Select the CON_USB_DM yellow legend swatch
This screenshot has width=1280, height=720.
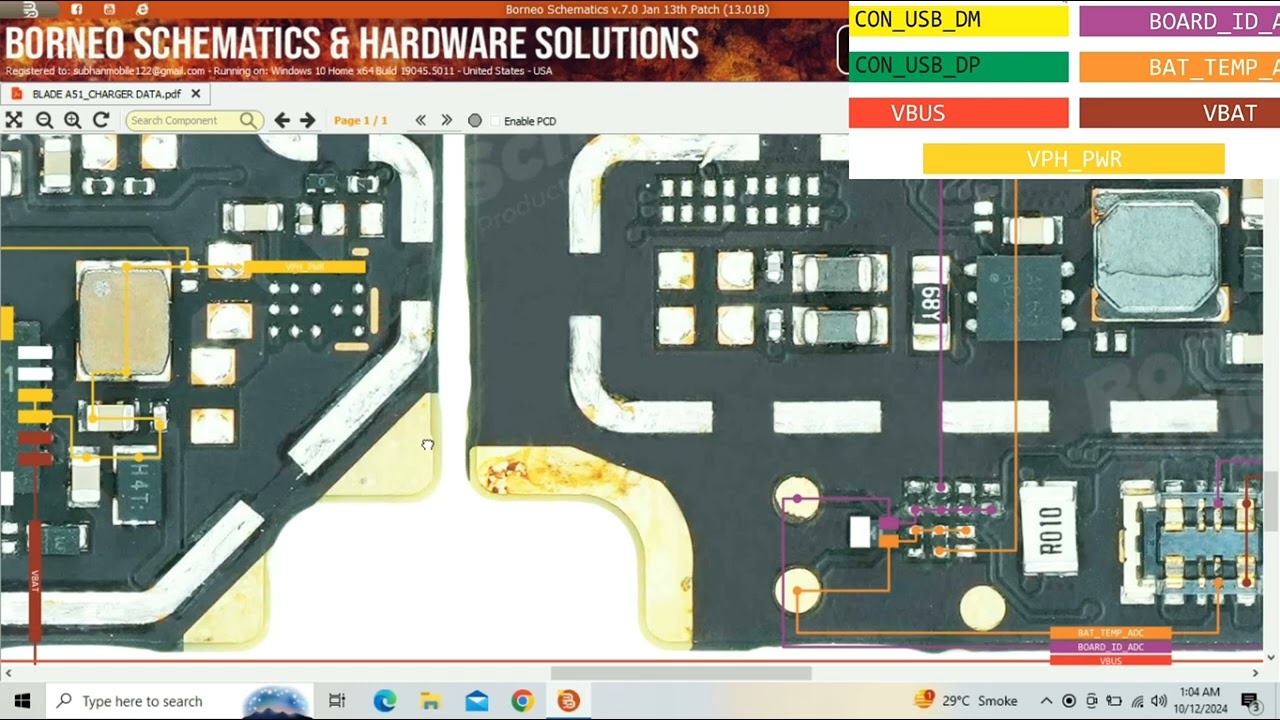tap(958, 20)
